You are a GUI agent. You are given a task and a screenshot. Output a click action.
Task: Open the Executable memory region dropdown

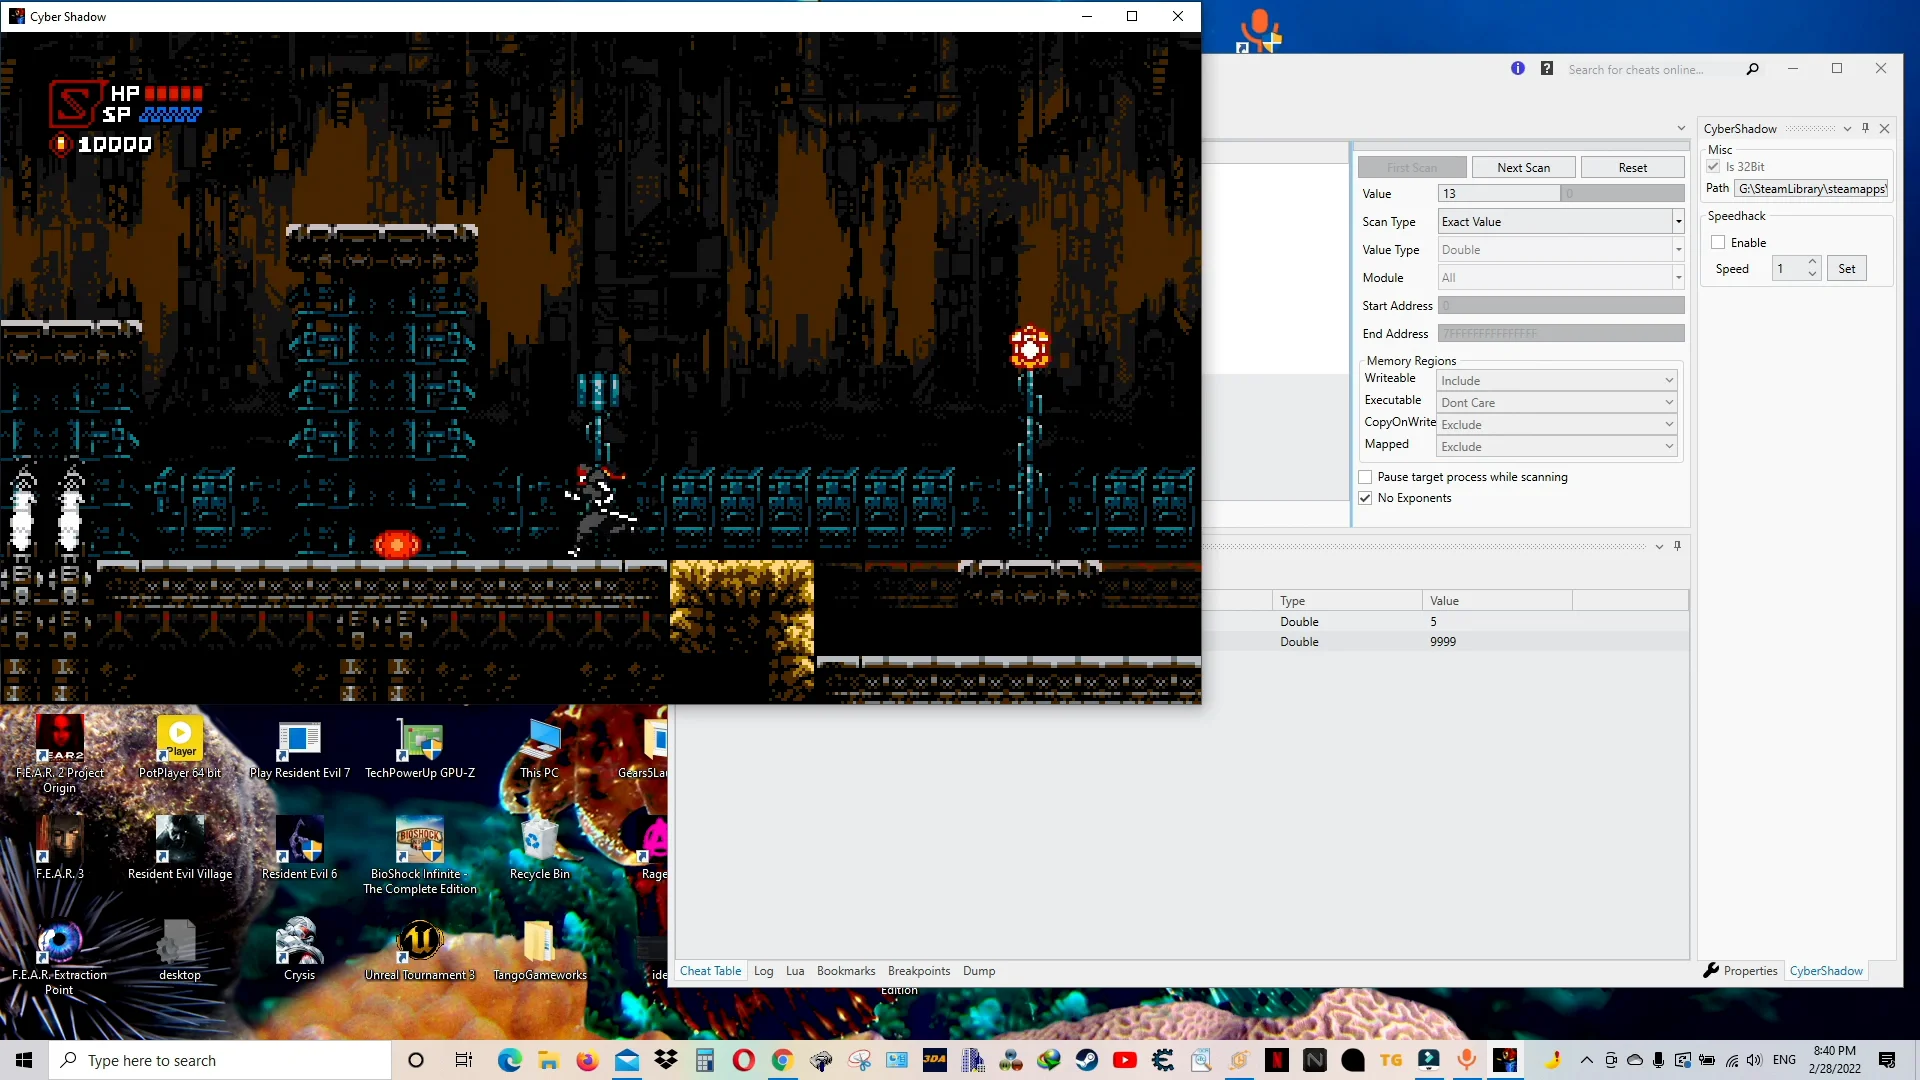pos(1668,402)
